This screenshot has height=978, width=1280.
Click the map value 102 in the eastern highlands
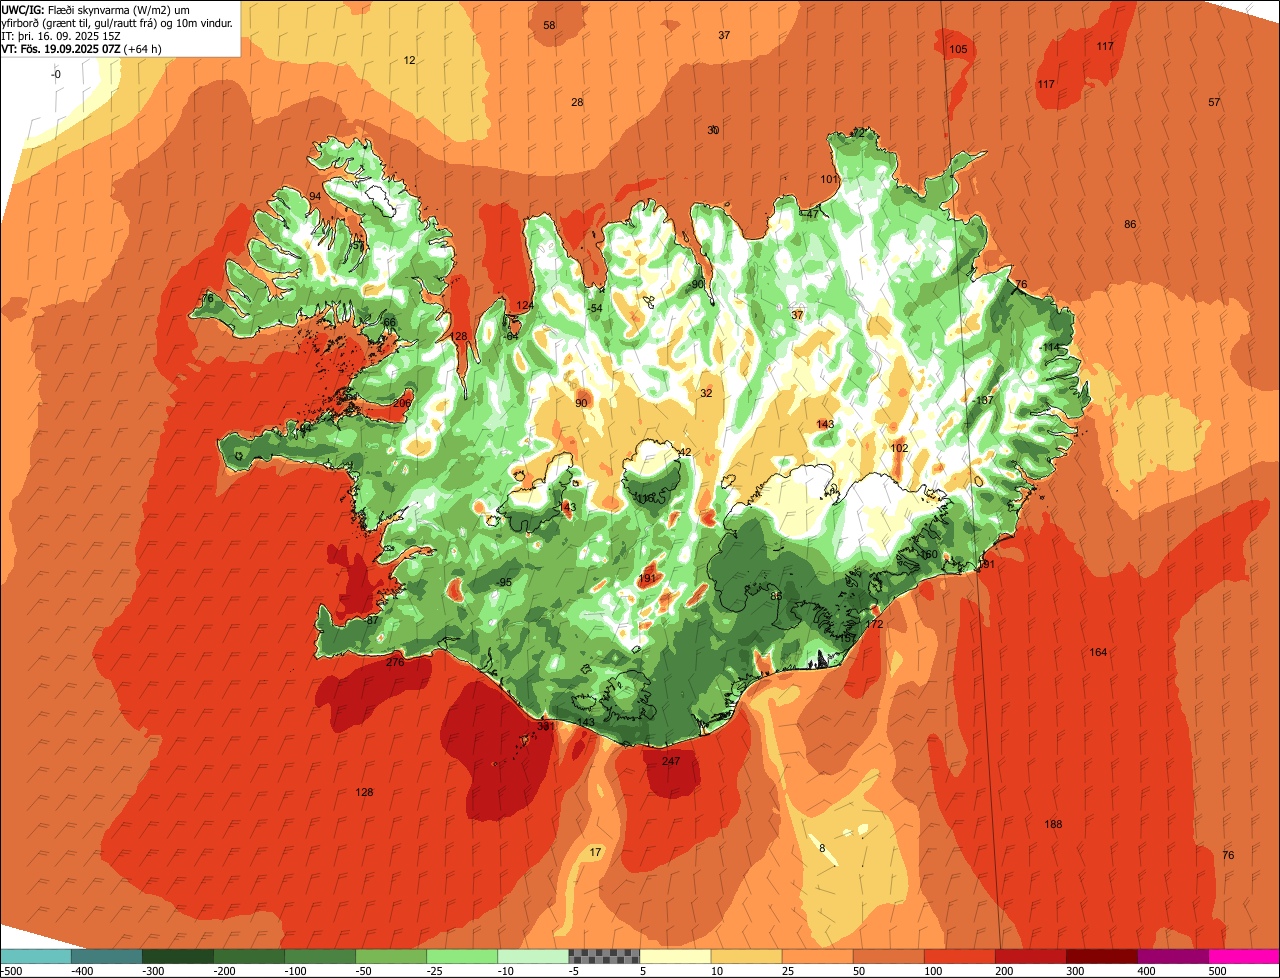[899, 448]
